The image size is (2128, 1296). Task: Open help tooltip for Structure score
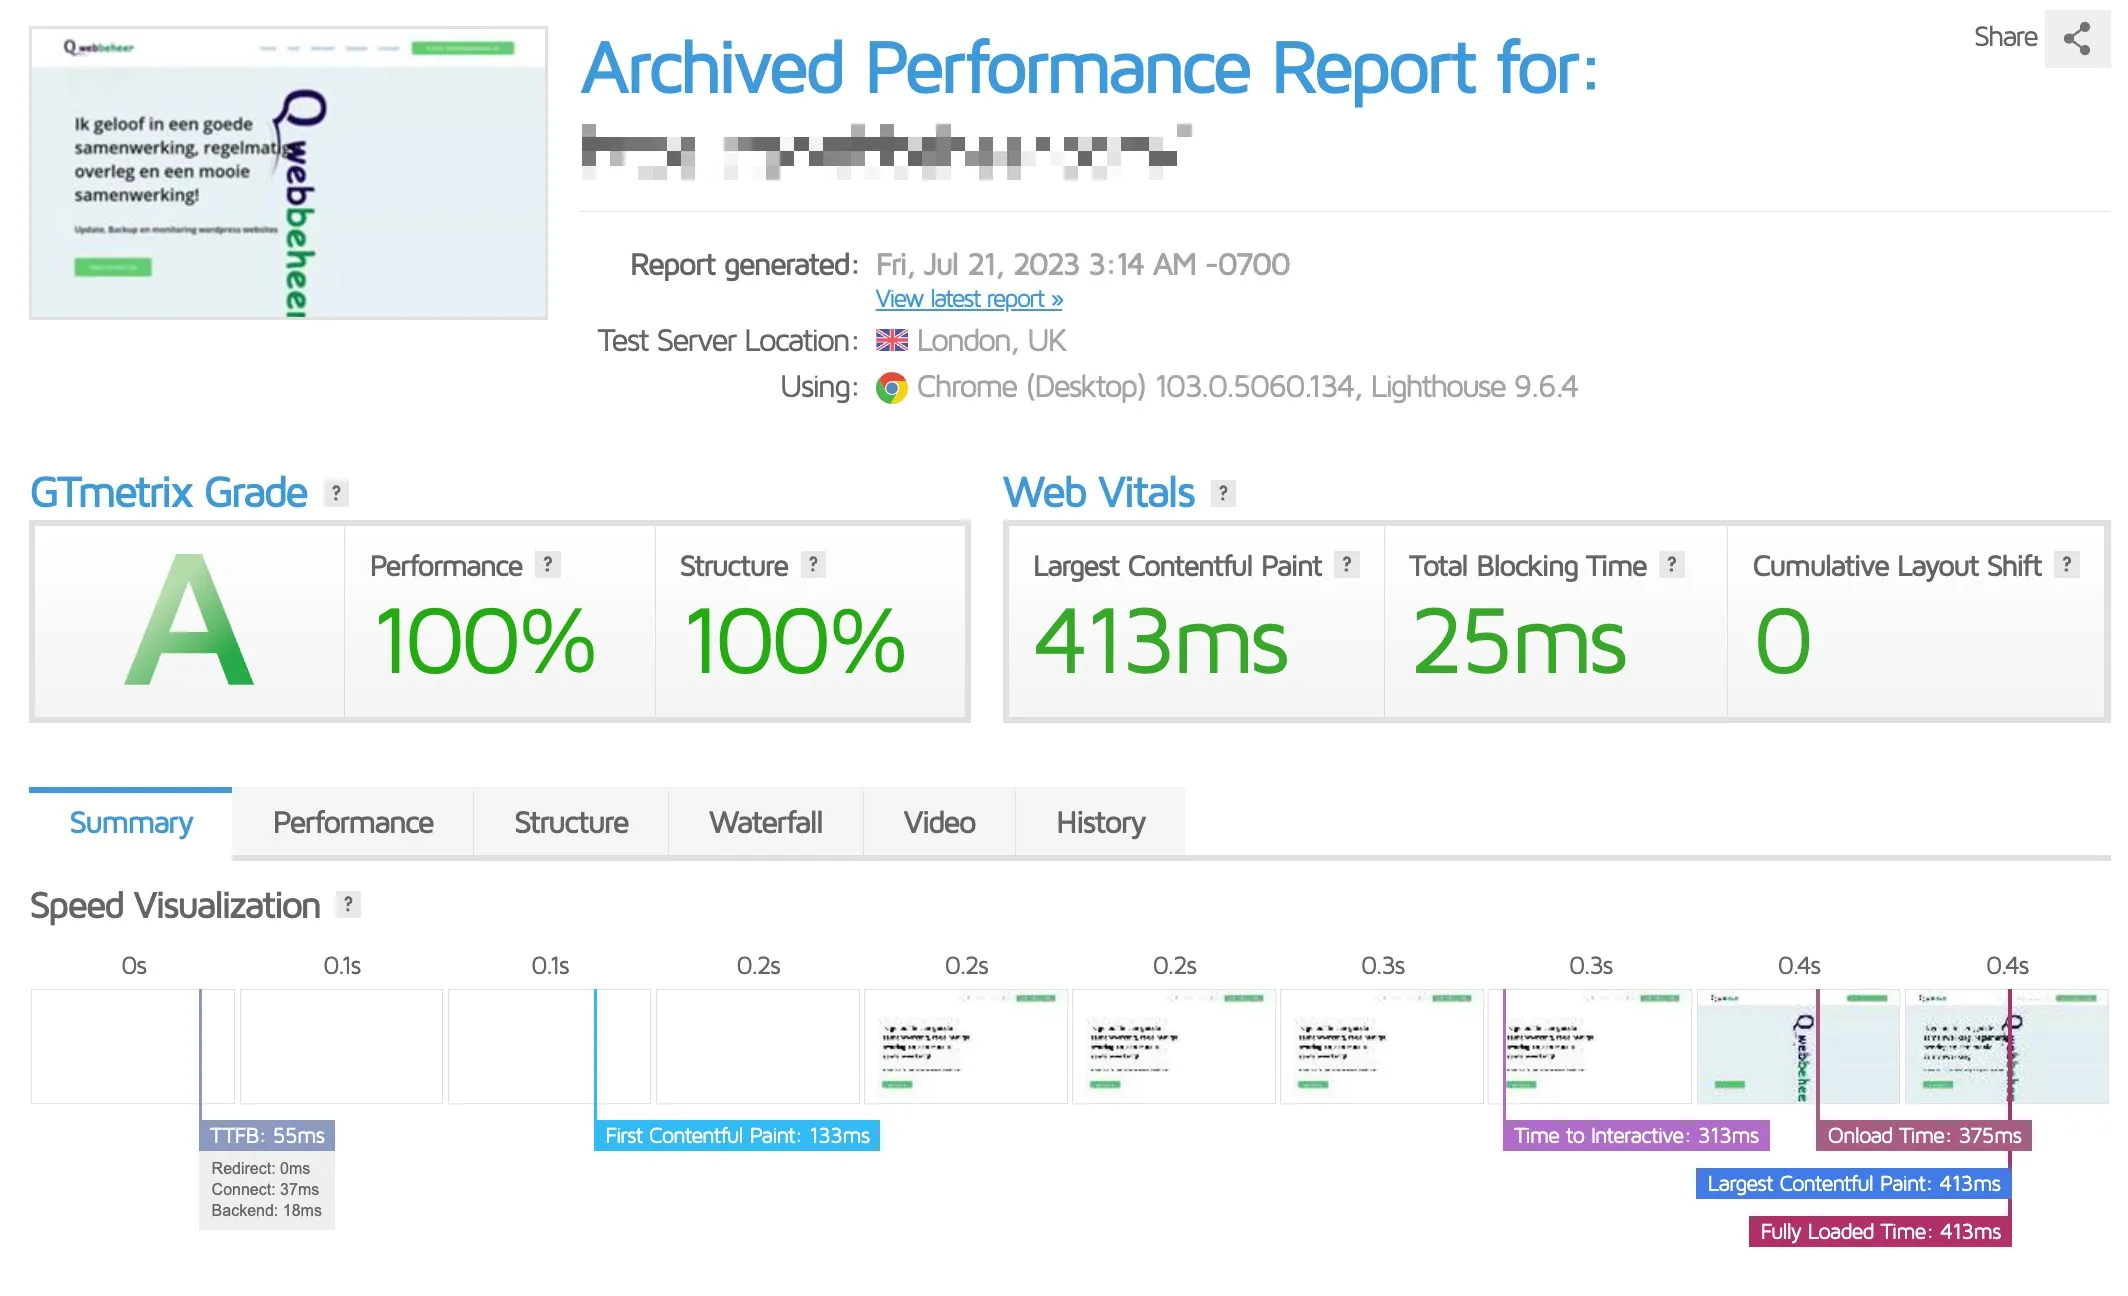click(813, 565)
